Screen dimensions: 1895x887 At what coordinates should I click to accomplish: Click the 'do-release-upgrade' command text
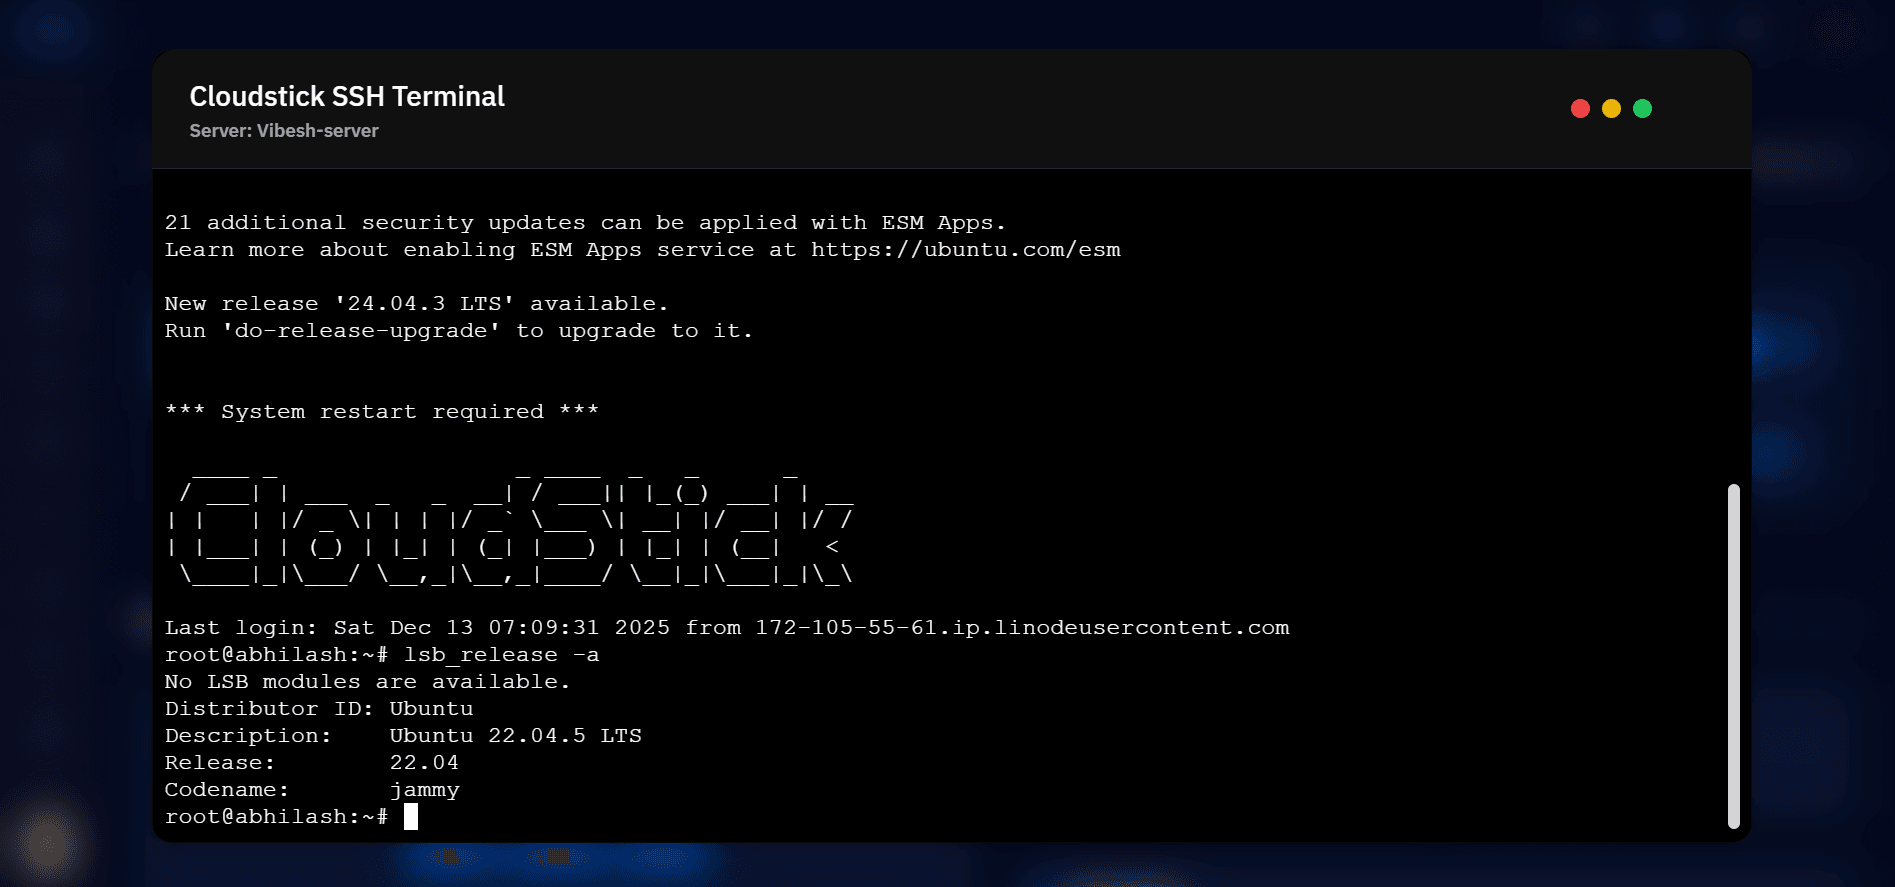click(361, 331)
